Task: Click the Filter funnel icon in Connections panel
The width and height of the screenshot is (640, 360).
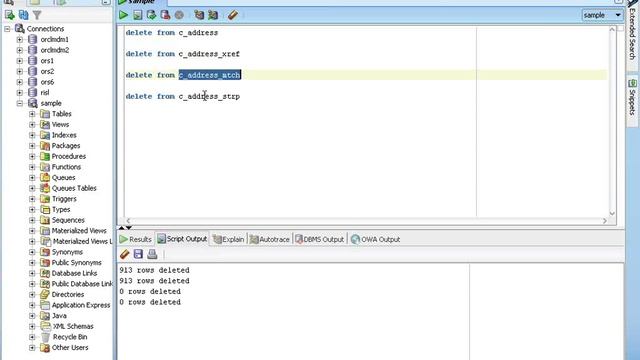Action: click(x=37, y=15)
